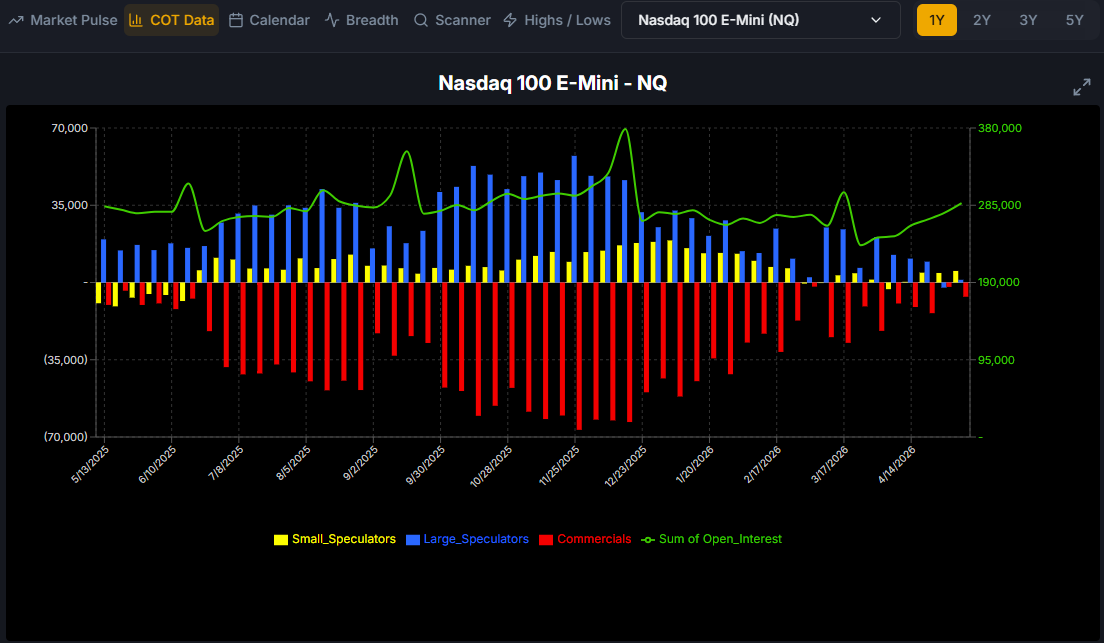Switch to the 5Y time range
Image resolution: width=1104 pixels, height=643 pixels.
[x=1074, y=20]
